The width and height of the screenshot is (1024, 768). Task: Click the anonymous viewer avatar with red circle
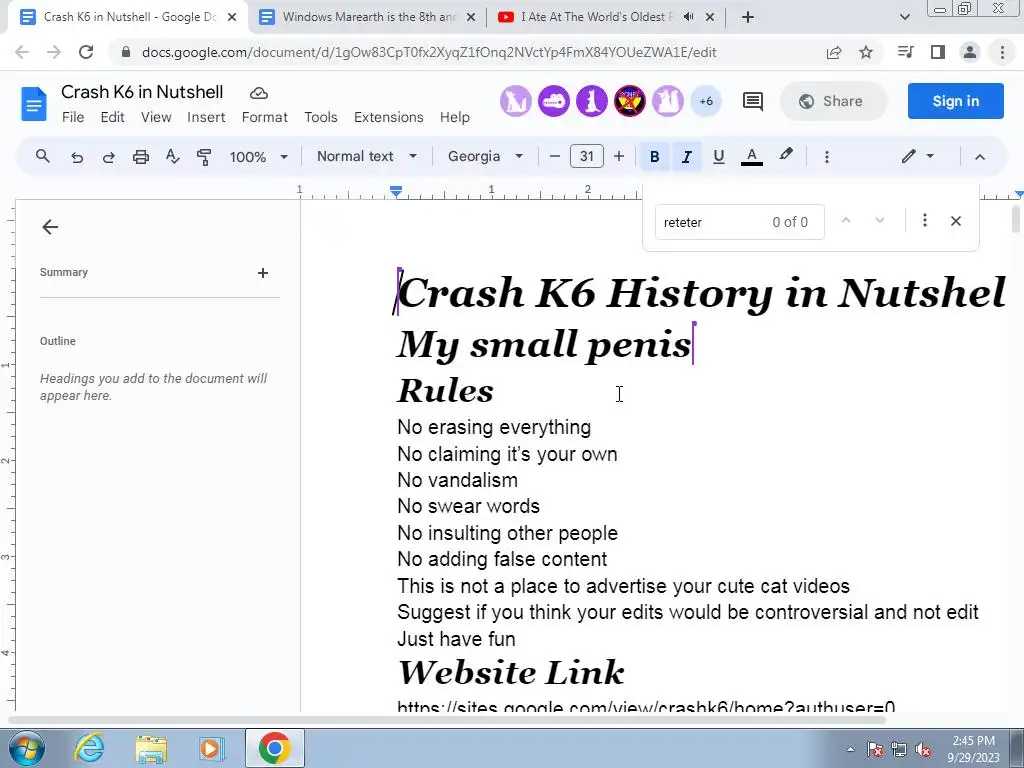coord(630,101)
